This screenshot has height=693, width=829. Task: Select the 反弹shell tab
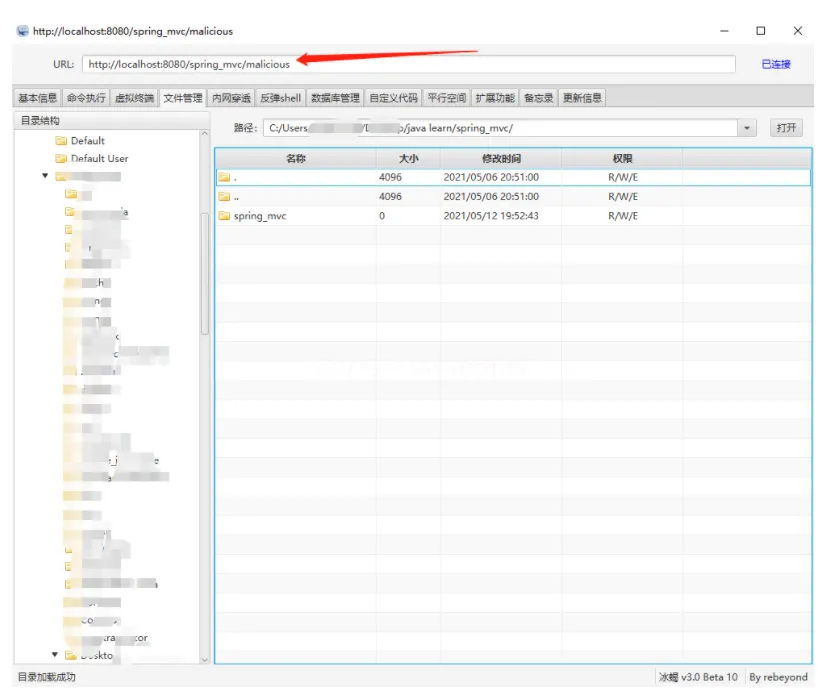(280, 98)
